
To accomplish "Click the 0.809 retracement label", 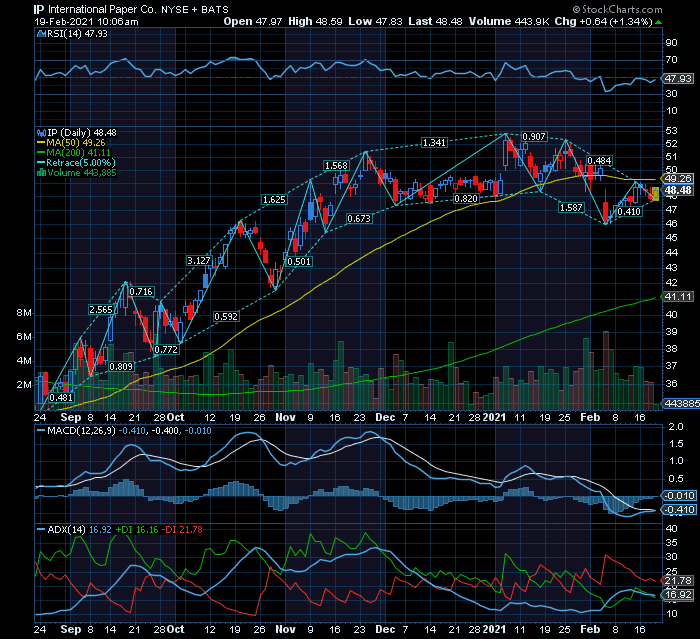I will click(121, 367).
